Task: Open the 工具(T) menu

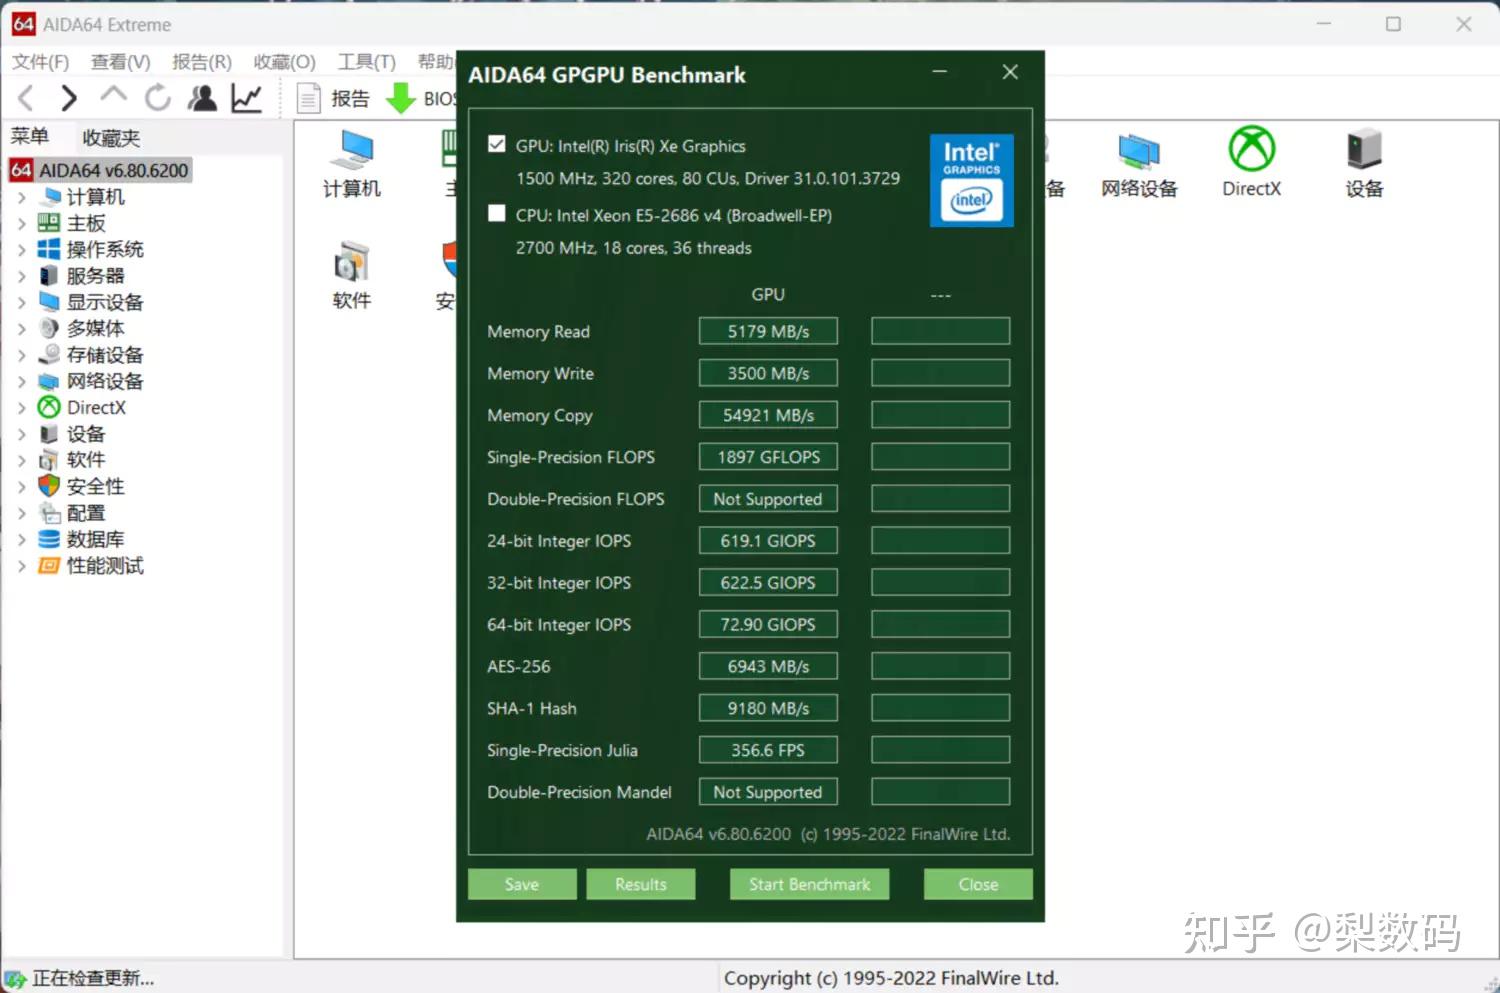Action: (366, 61)
